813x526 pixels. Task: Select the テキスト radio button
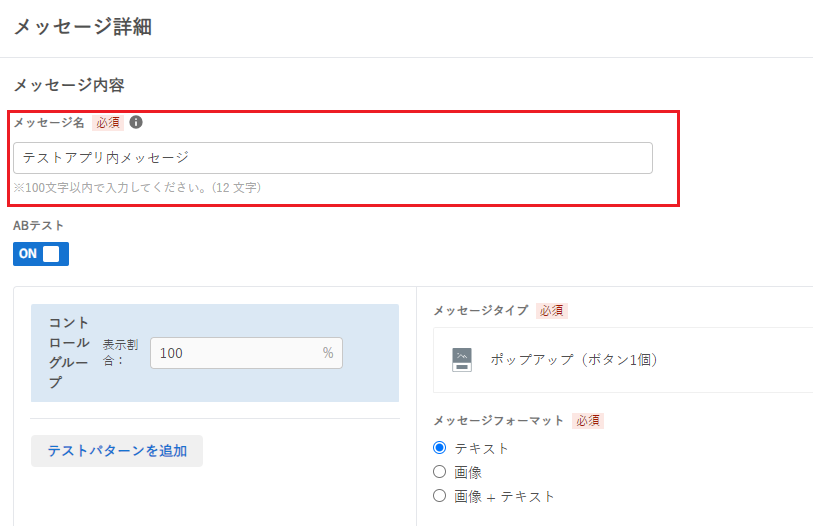(x=439, y=448)
